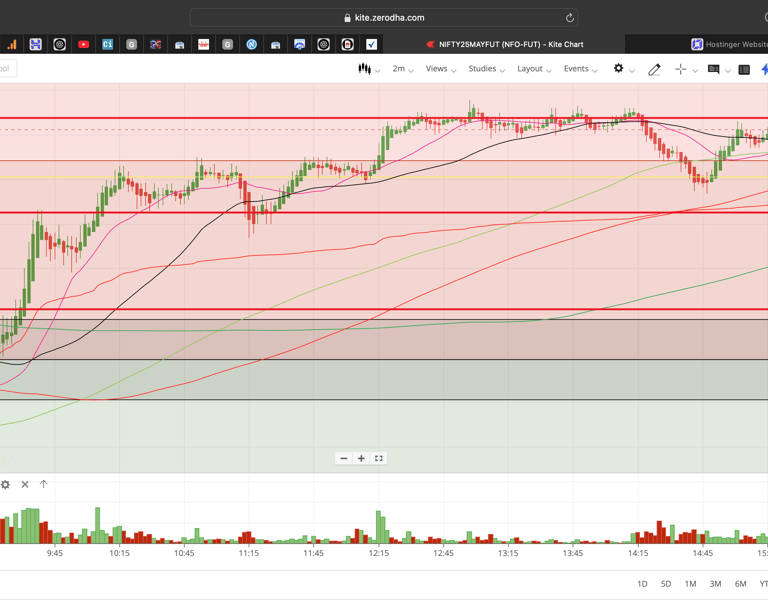Select the 5D range
This screenshot has height=600, width=768.
[666, 584]
